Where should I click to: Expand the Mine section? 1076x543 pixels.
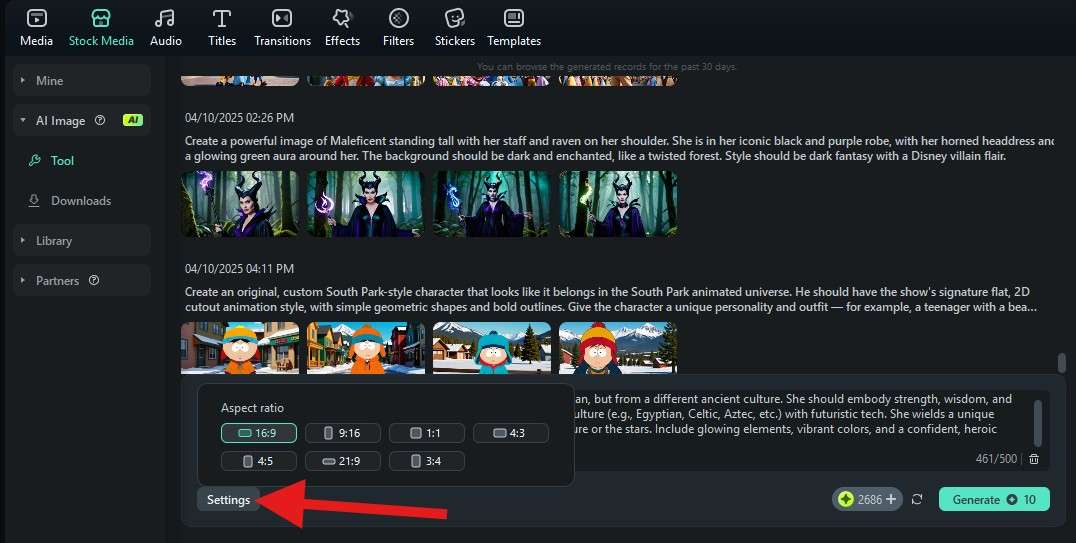(82, 80)
